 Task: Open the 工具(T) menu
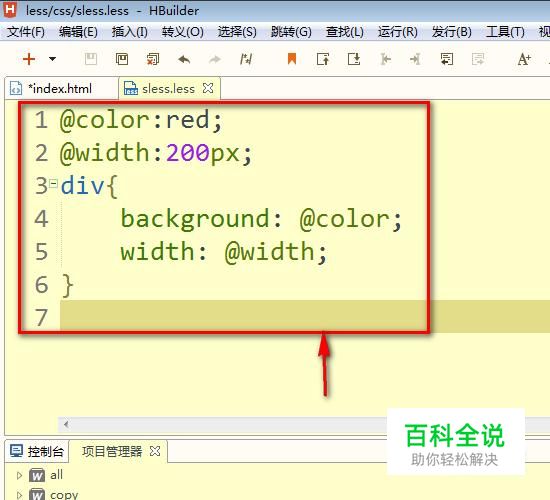505,32
